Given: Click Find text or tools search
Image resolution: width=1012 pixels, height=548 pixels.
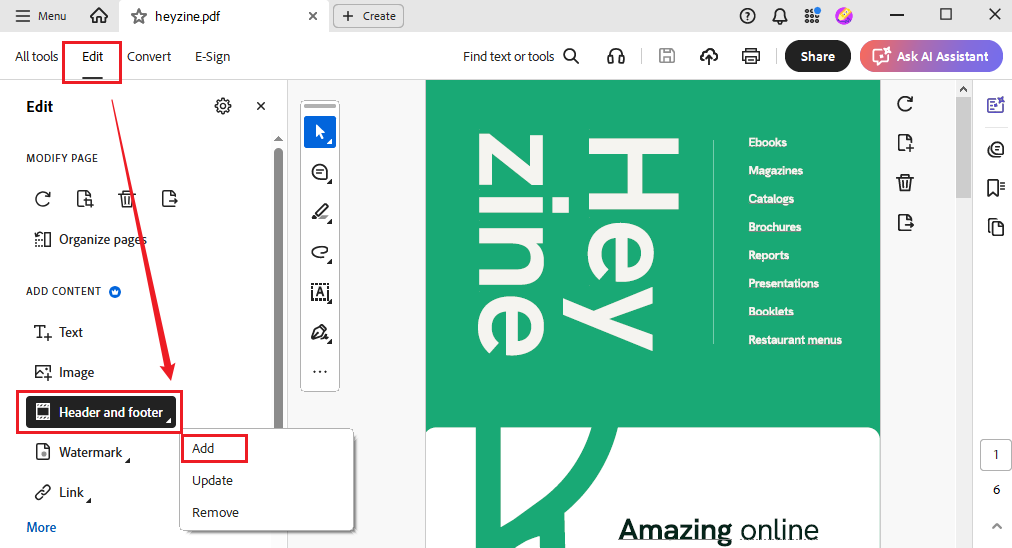Looking at the screenshot, I should (520, 56).
